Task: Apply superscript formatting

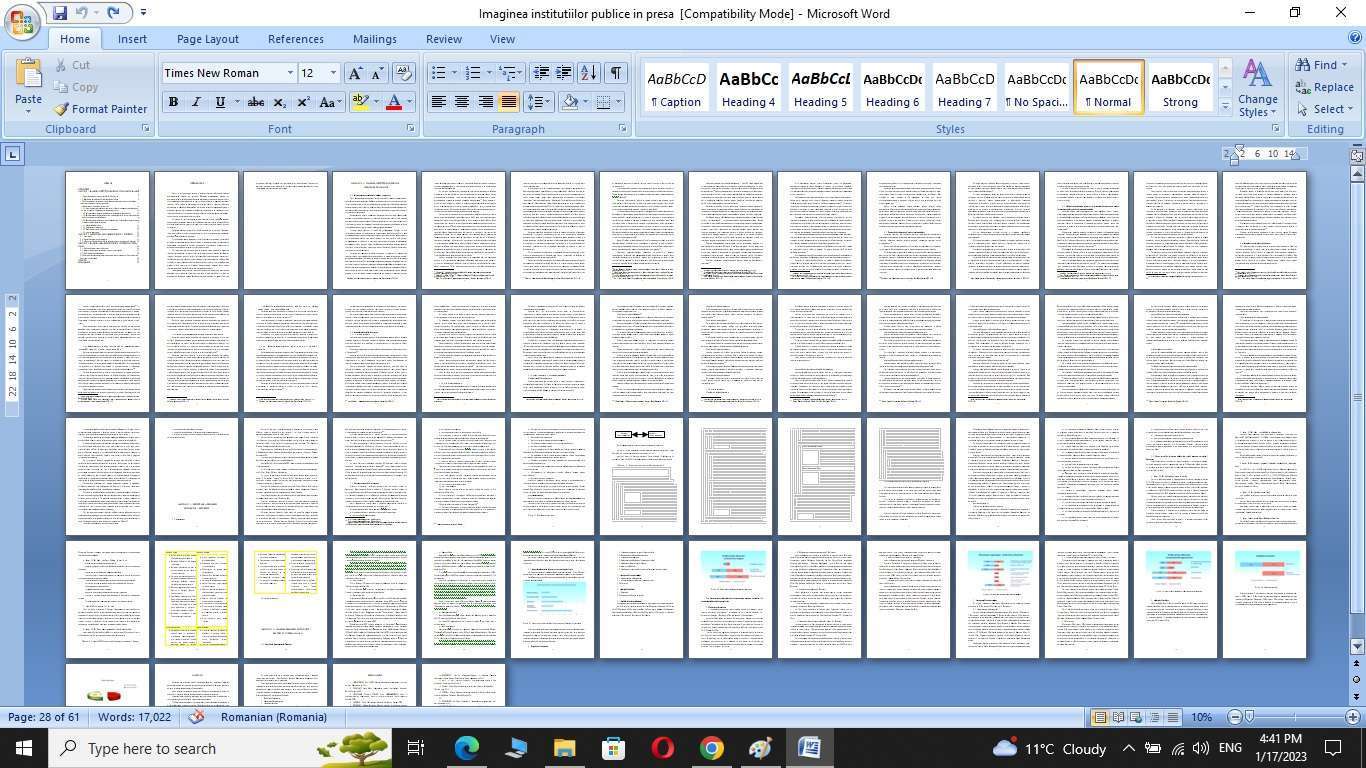Action: point(302,102)
